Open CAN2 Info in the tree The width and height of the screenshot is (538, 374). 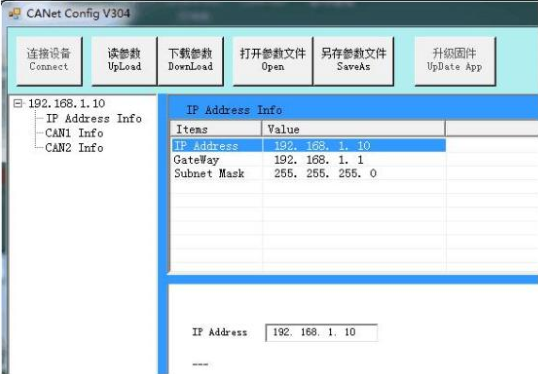(x=74, y=148)
